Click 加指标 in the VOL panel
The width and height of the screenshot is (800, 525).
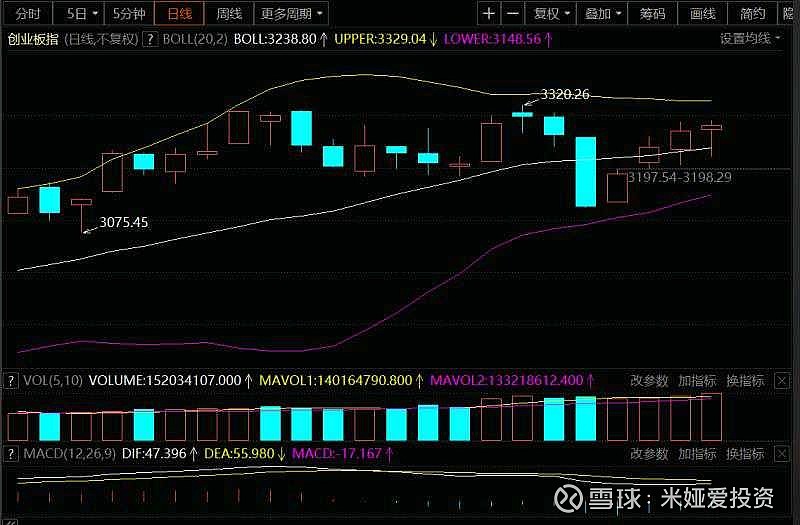697,381
